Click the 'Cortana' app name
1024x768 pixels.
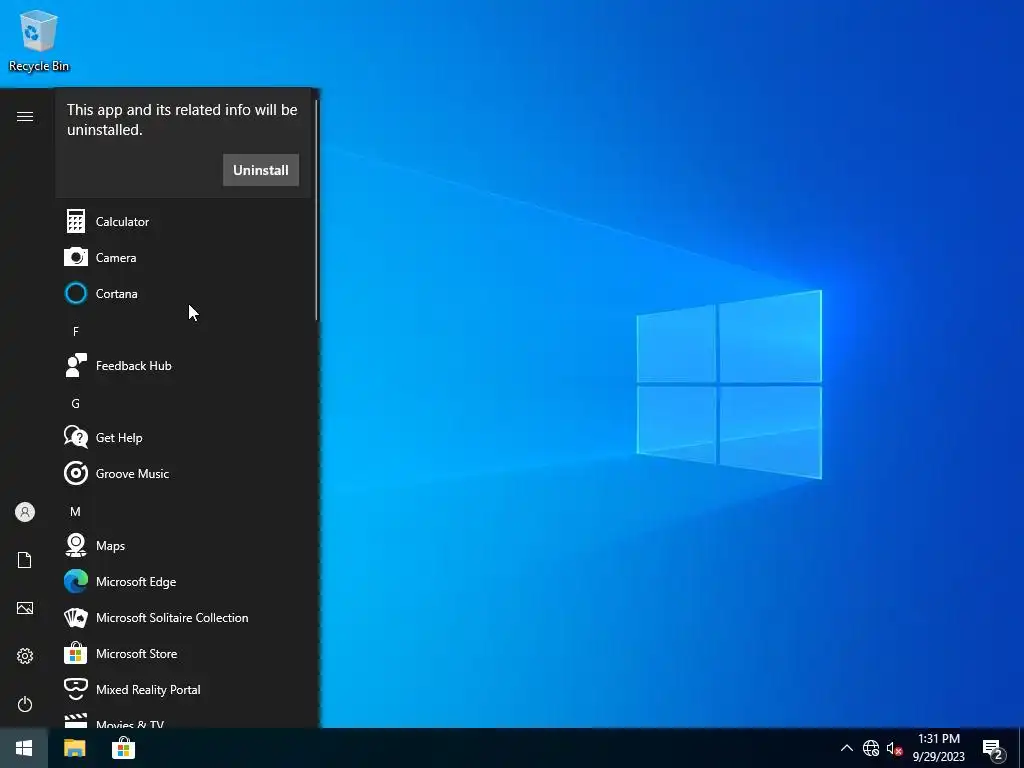click(116, 293)
